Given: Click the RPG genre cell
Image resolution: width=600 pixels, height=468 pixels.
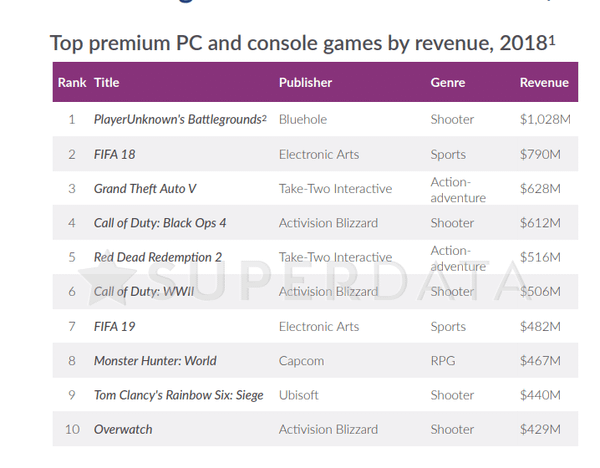Looking at the screenshot, I should pos(443,361).
